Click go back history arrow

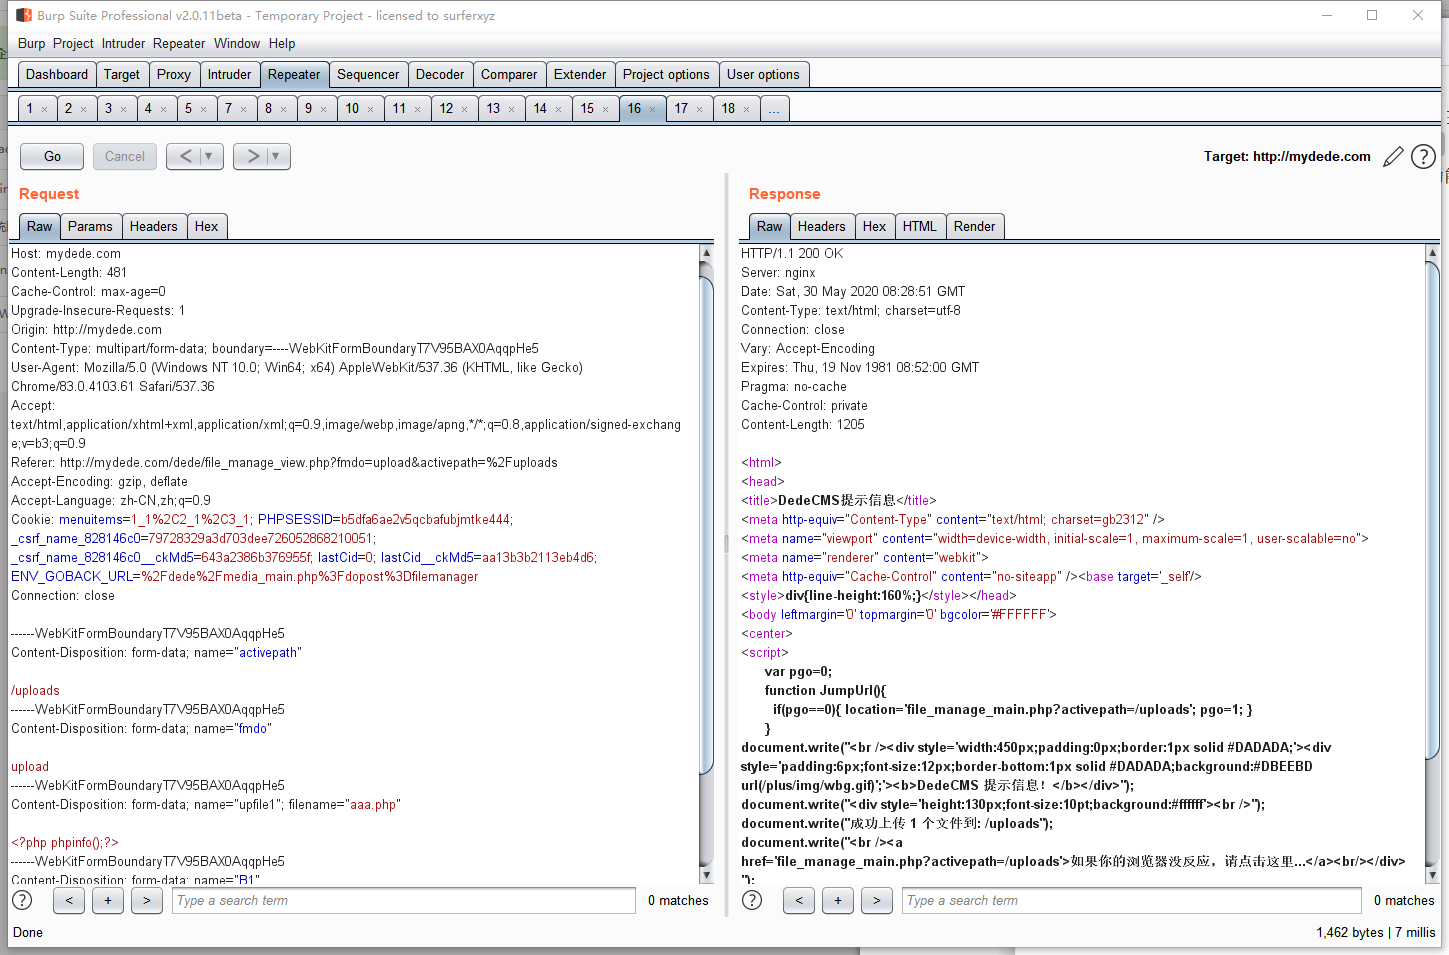pos(185,156)
